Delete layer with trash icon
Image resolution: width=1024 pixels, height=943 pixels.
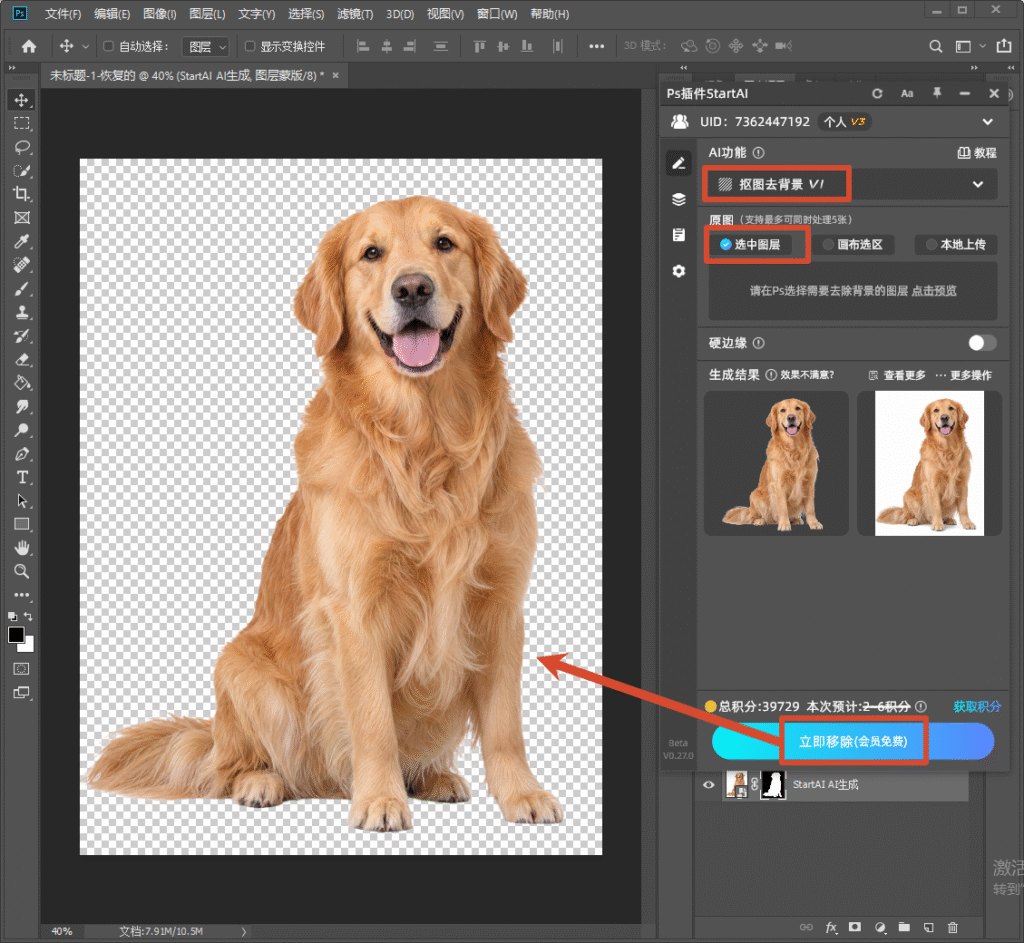click(x=953, y=927)
